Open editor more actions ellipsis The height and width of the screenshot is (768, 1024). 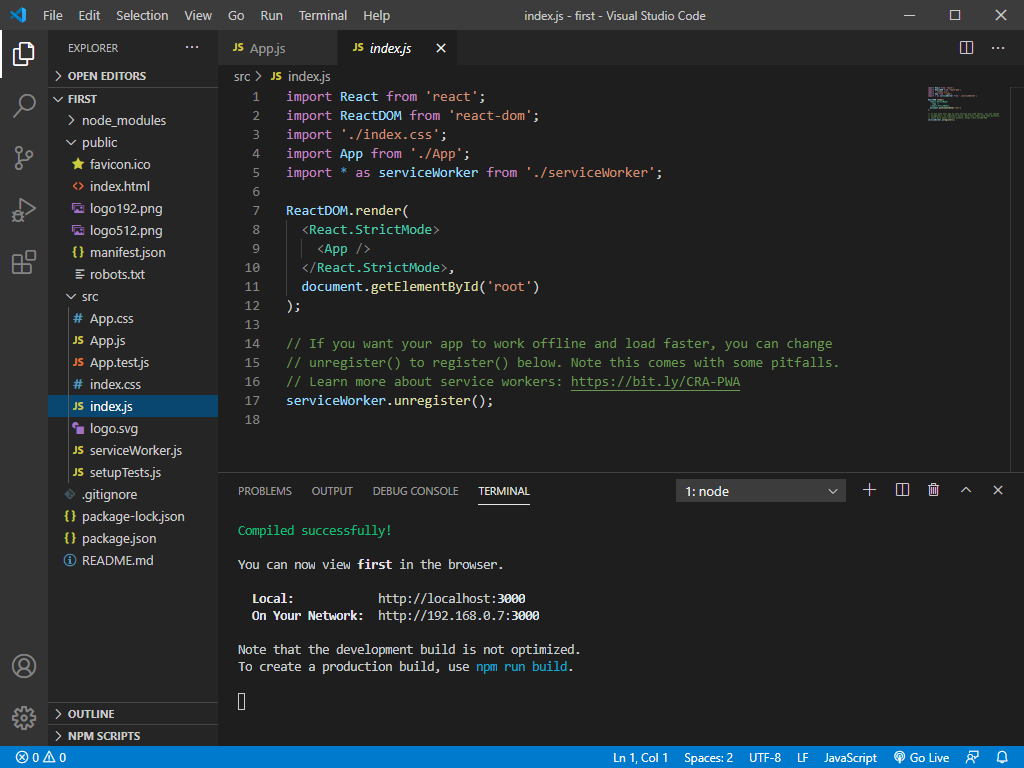coord(998,48)
